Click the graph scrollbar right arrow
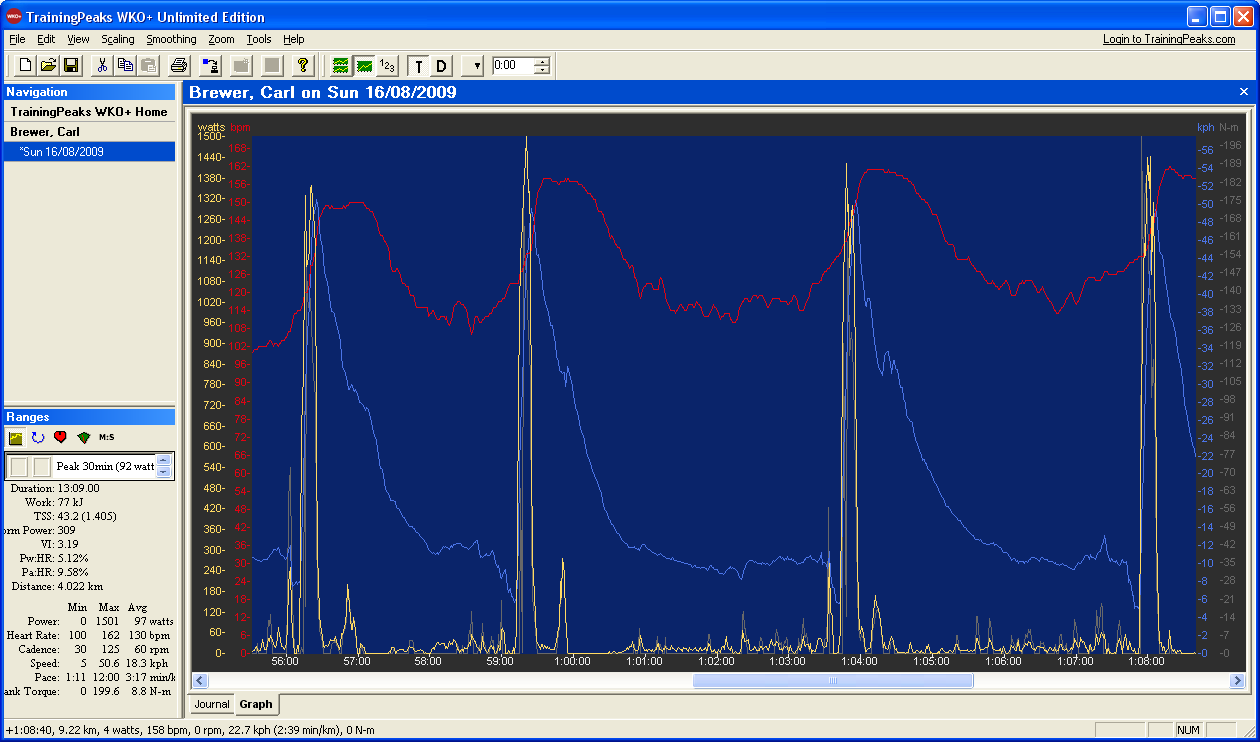This screenshot has height=742, width=1260. point(1238,681)
